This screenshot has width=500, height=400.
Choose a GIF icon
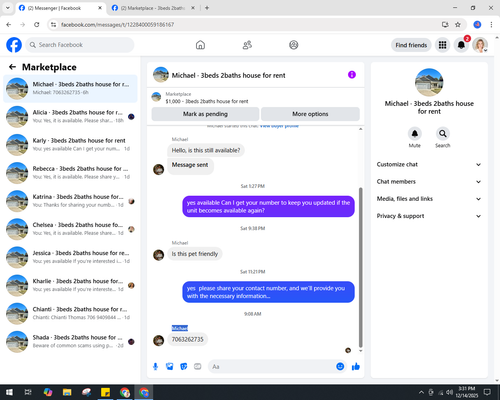pyautogui.click(x=198, y=367)
